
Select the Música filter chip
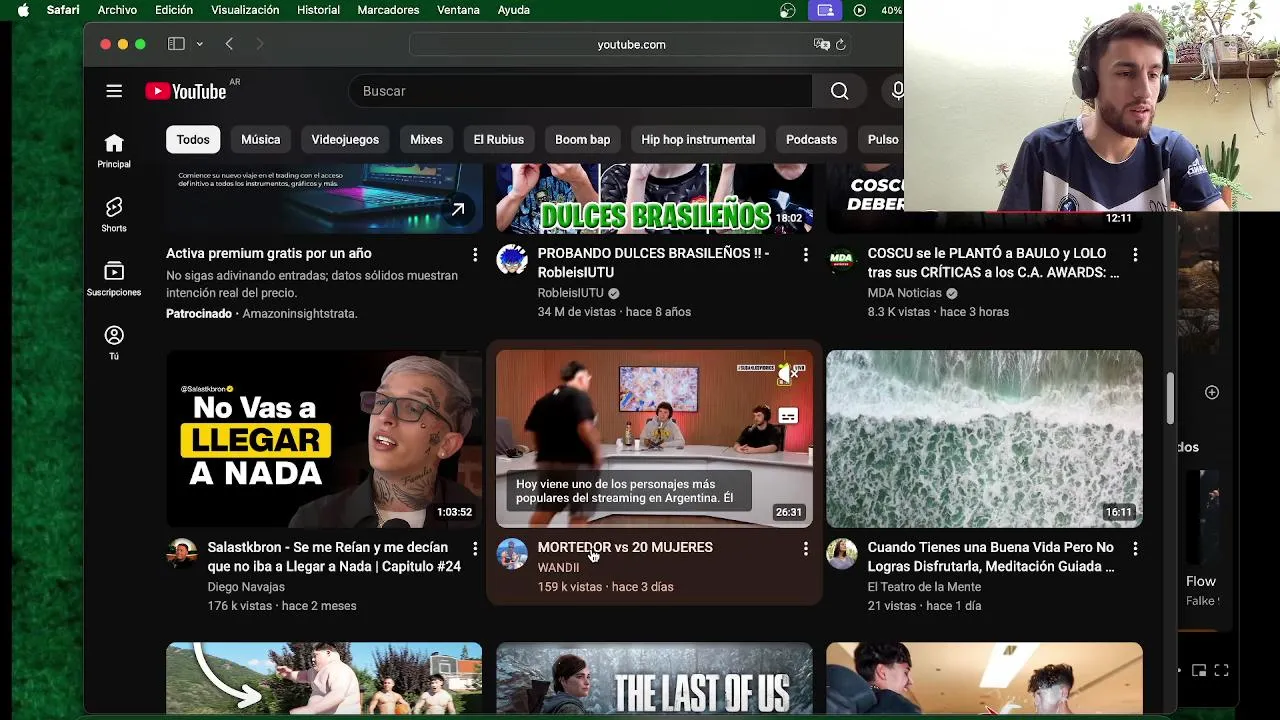[x=260, y=140]
